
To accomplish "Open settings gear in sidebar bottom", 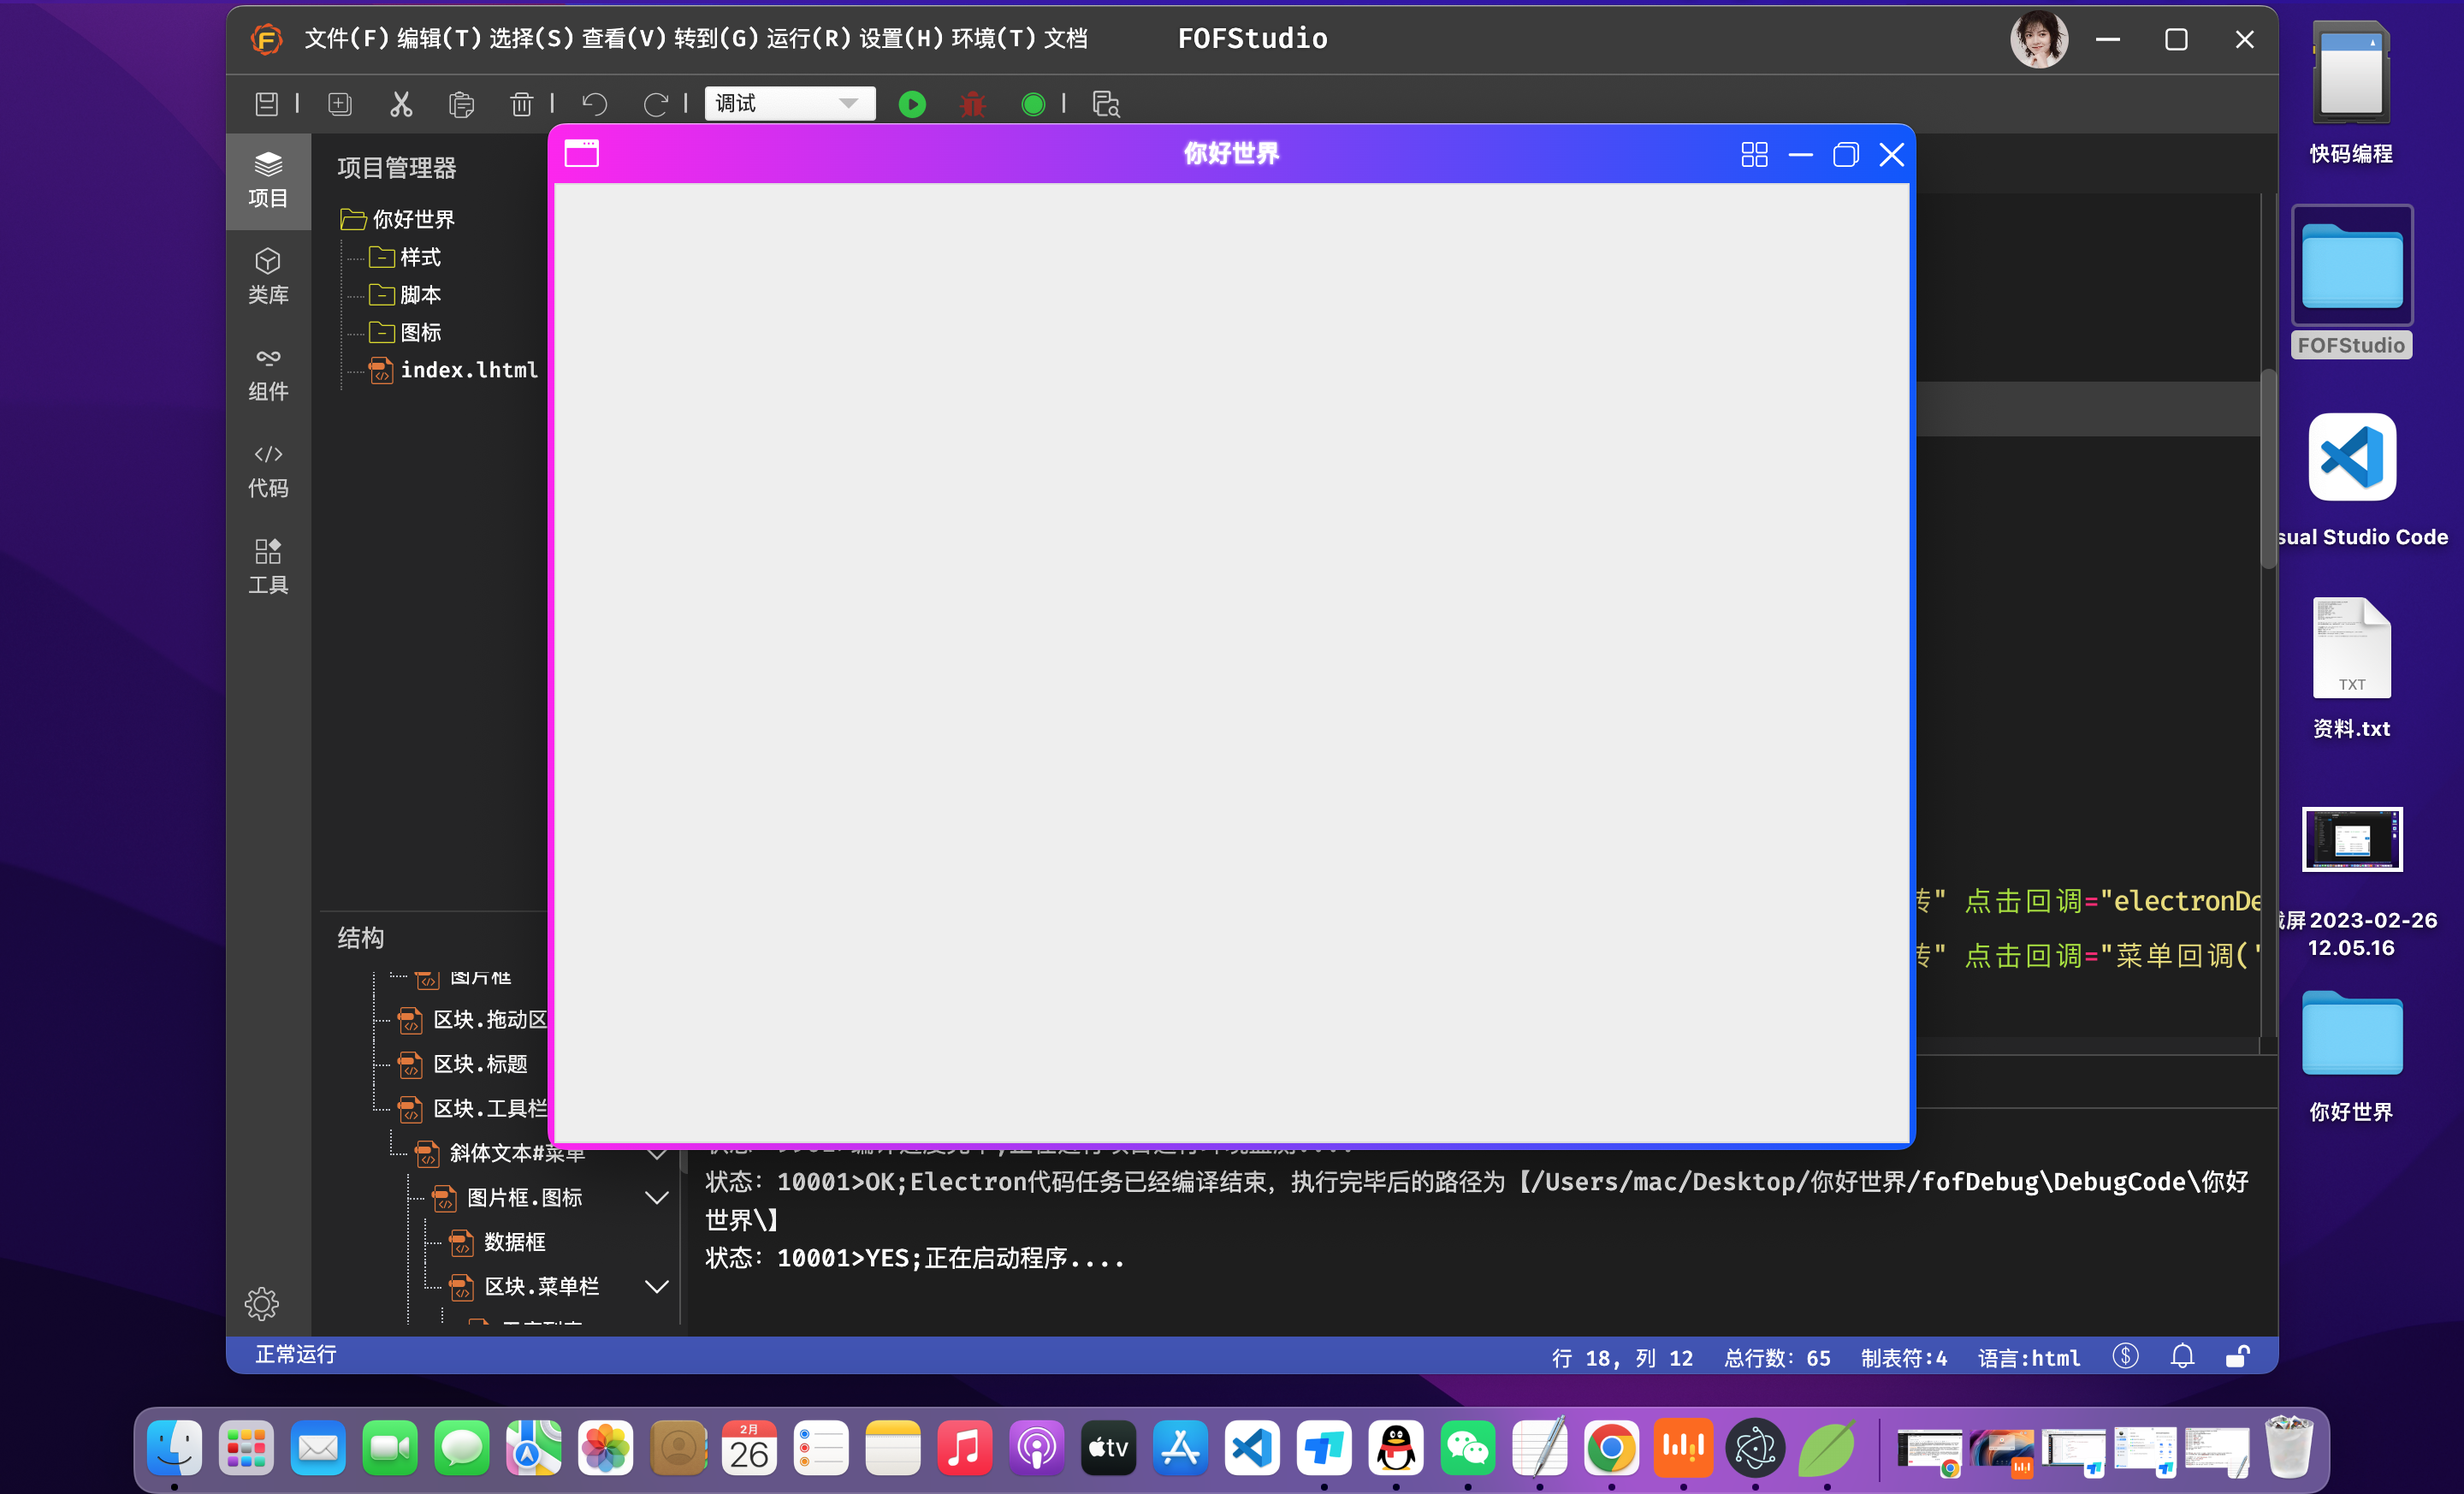I will click(x=262, y=1303).
